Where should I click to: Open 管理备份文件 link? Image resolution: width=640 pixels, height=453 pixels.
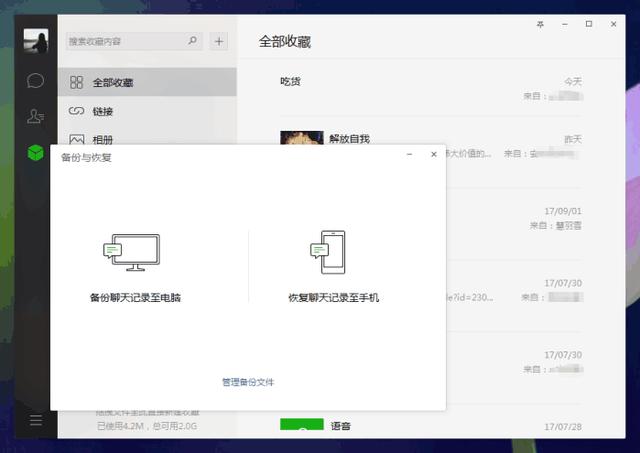(248, 382)
